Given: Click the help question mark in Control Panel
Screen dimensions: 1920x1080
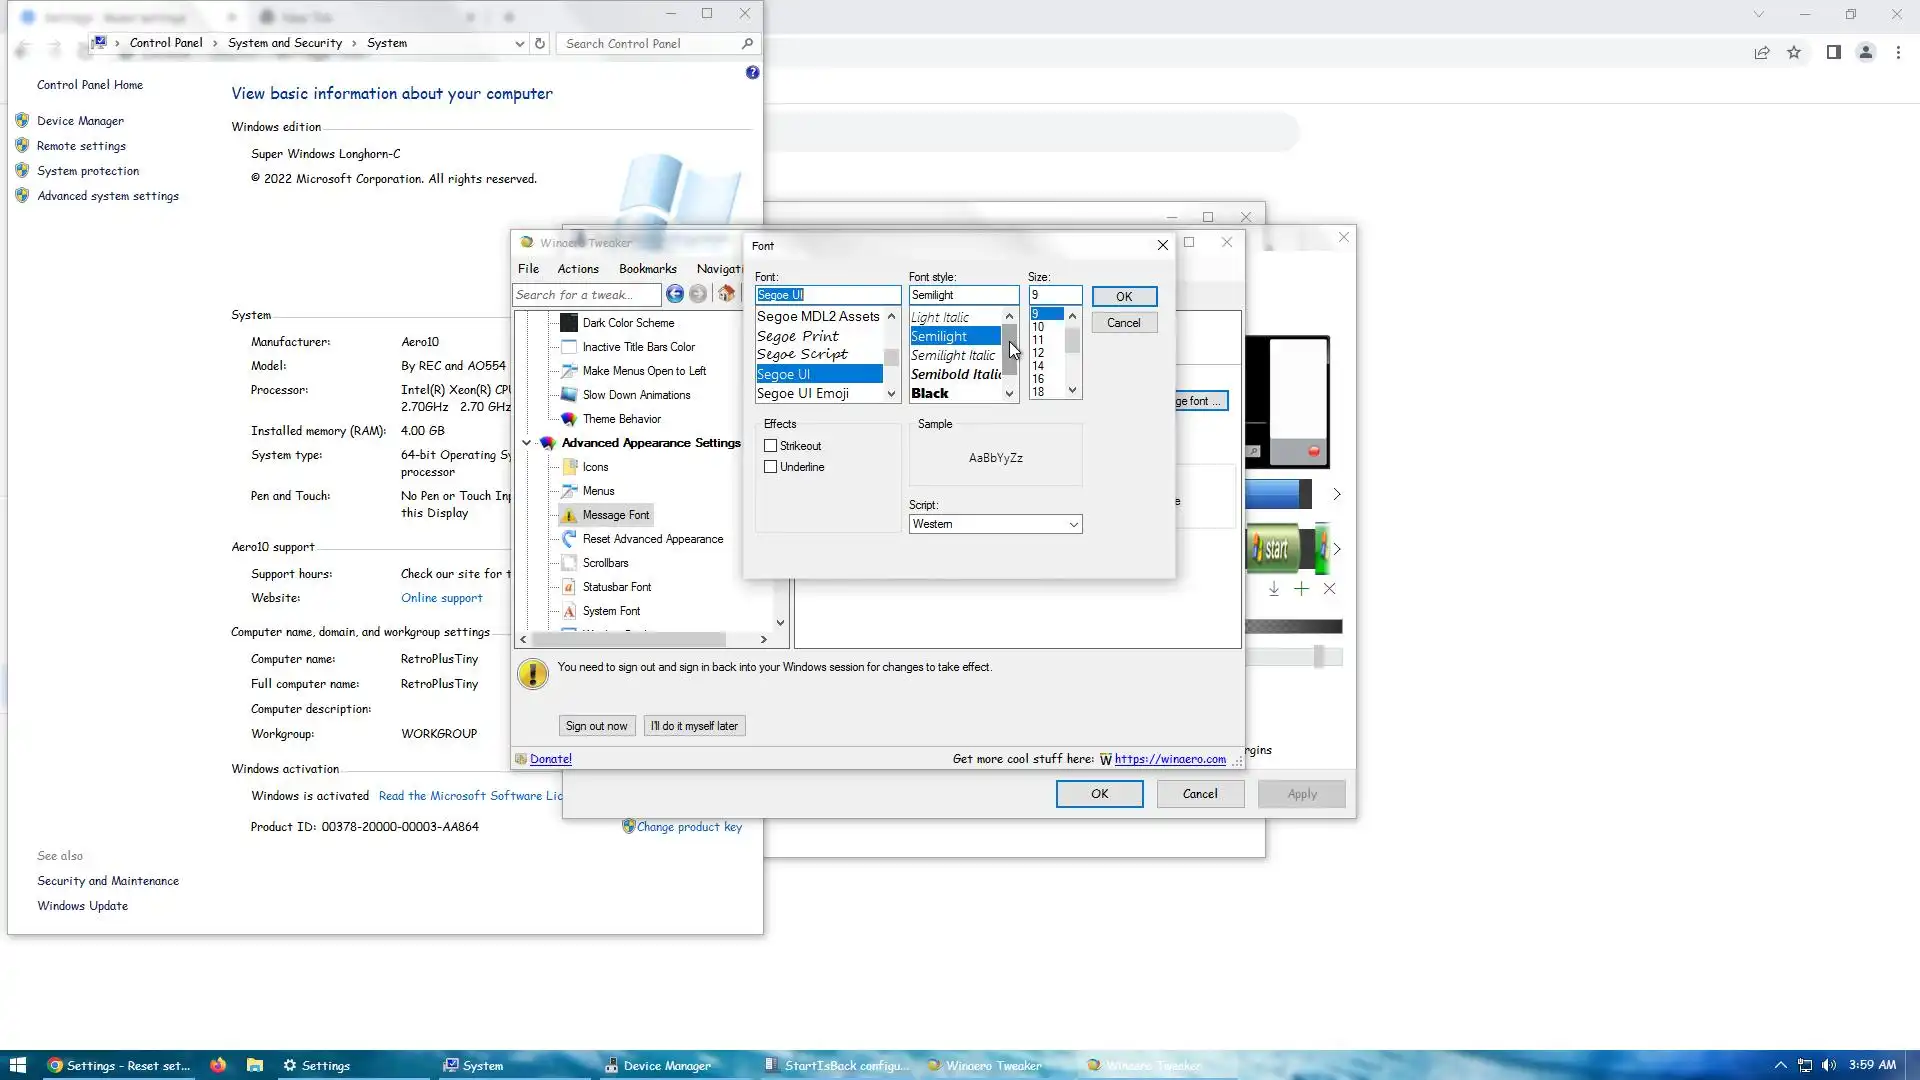Looking at the screenshot, I should 752,73.
